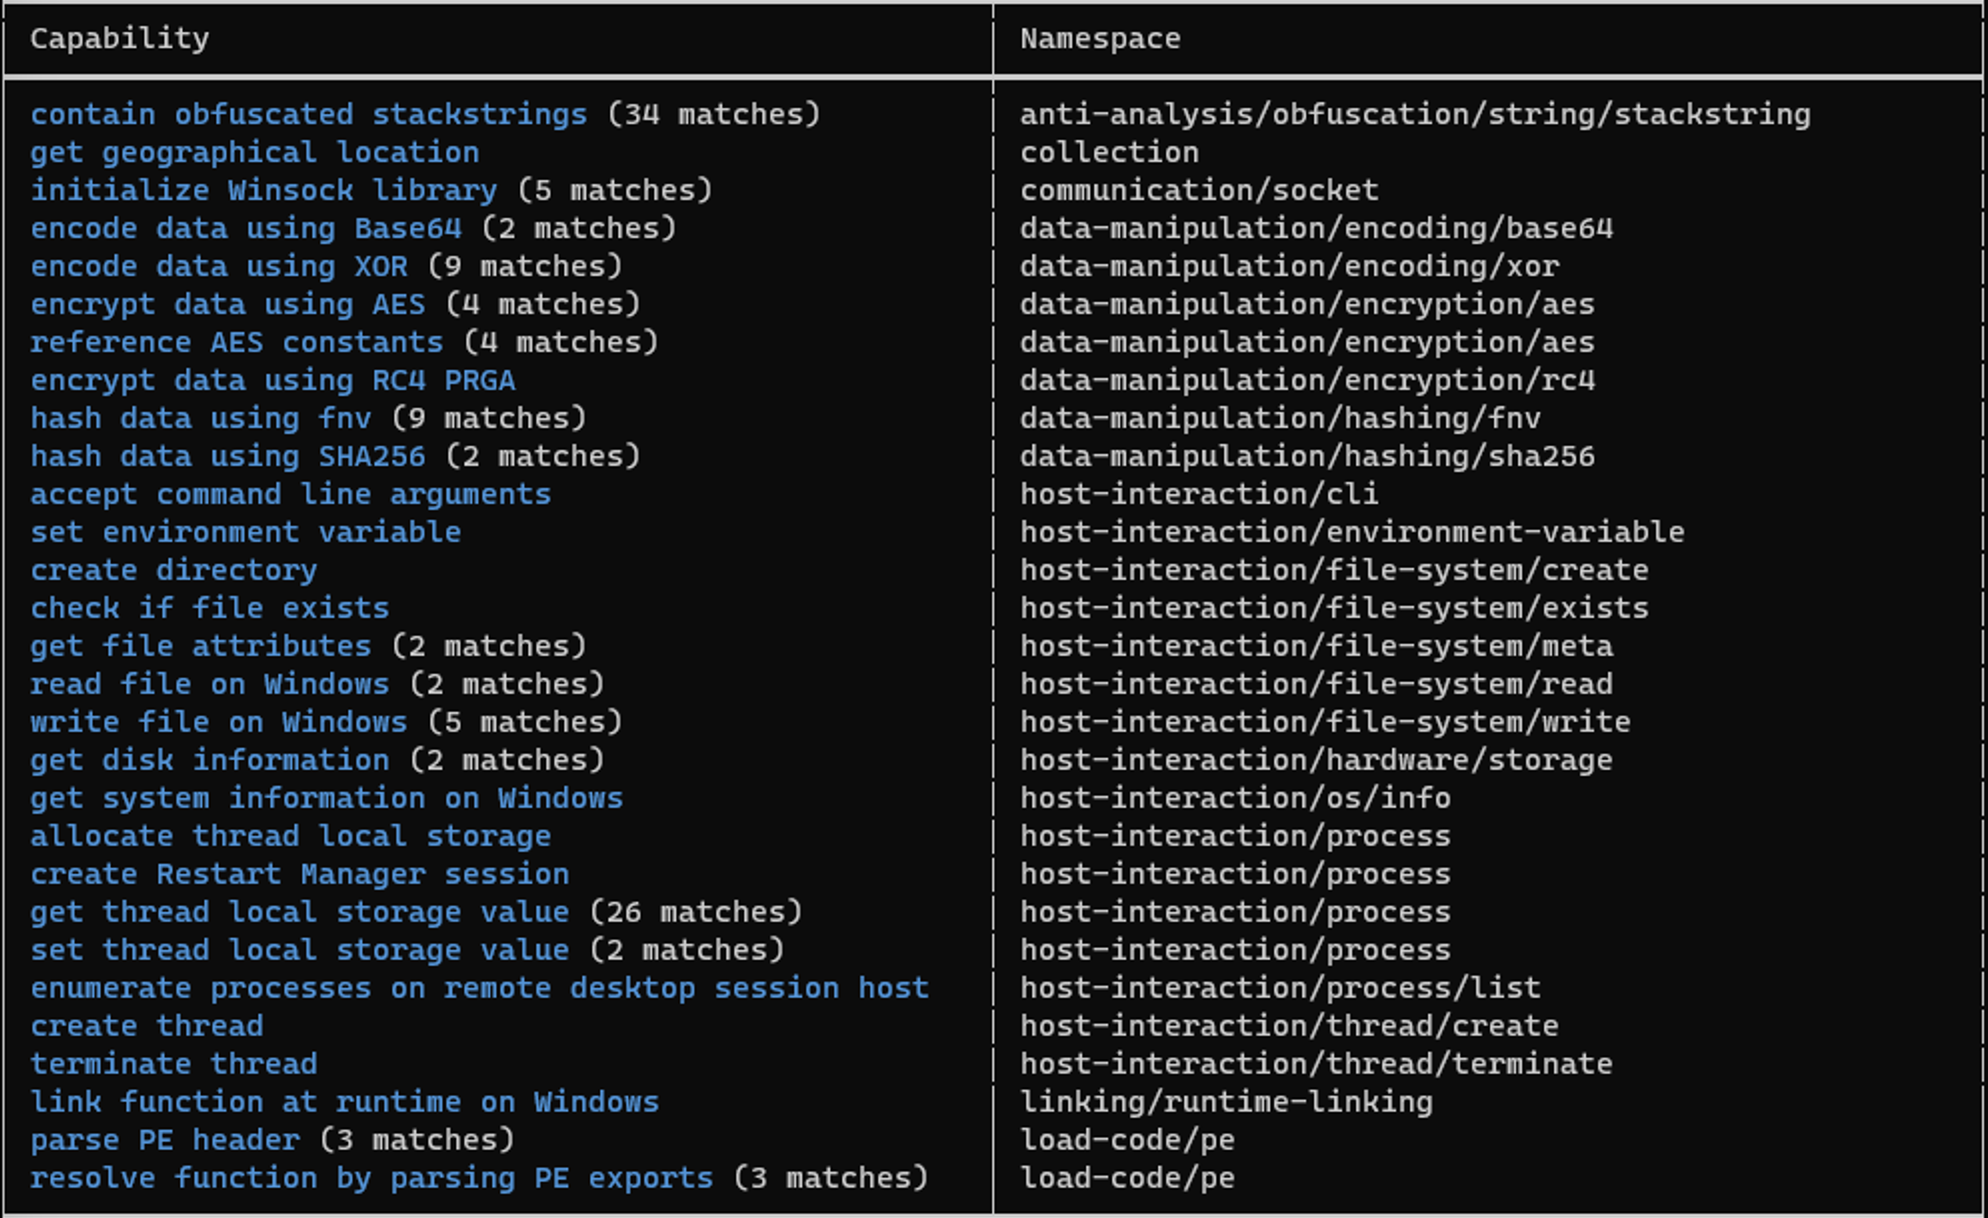Click 'link function at runtime on Windows'
1988x1218 pixels.
(x=344, y=1102)
